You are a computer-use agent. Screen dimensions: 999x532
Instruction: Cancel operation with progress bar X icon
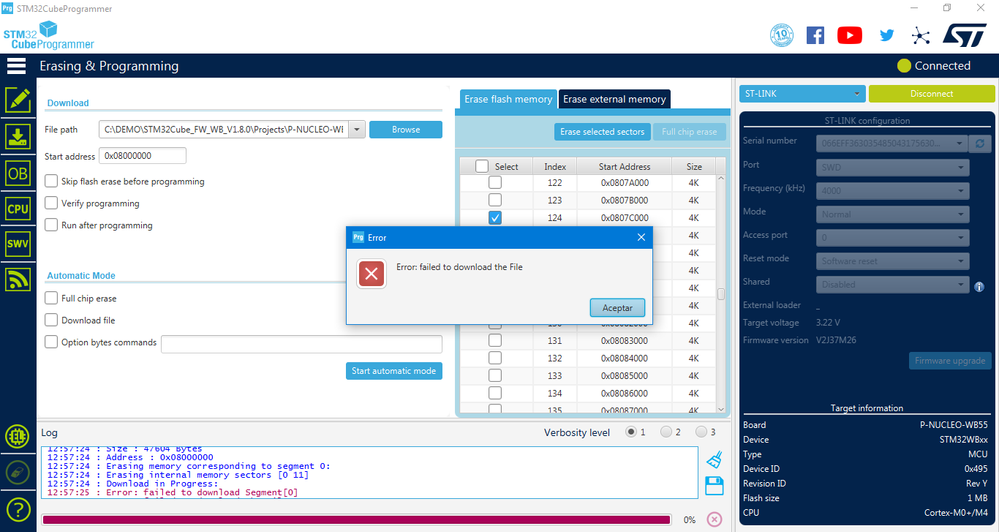[x=715, y=519]
